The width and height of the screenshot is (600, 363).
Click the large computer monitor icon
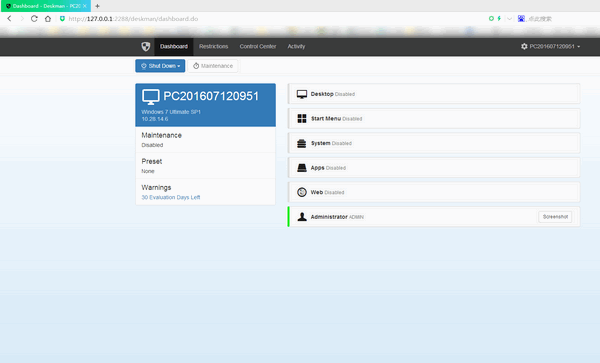coord(151,97)
